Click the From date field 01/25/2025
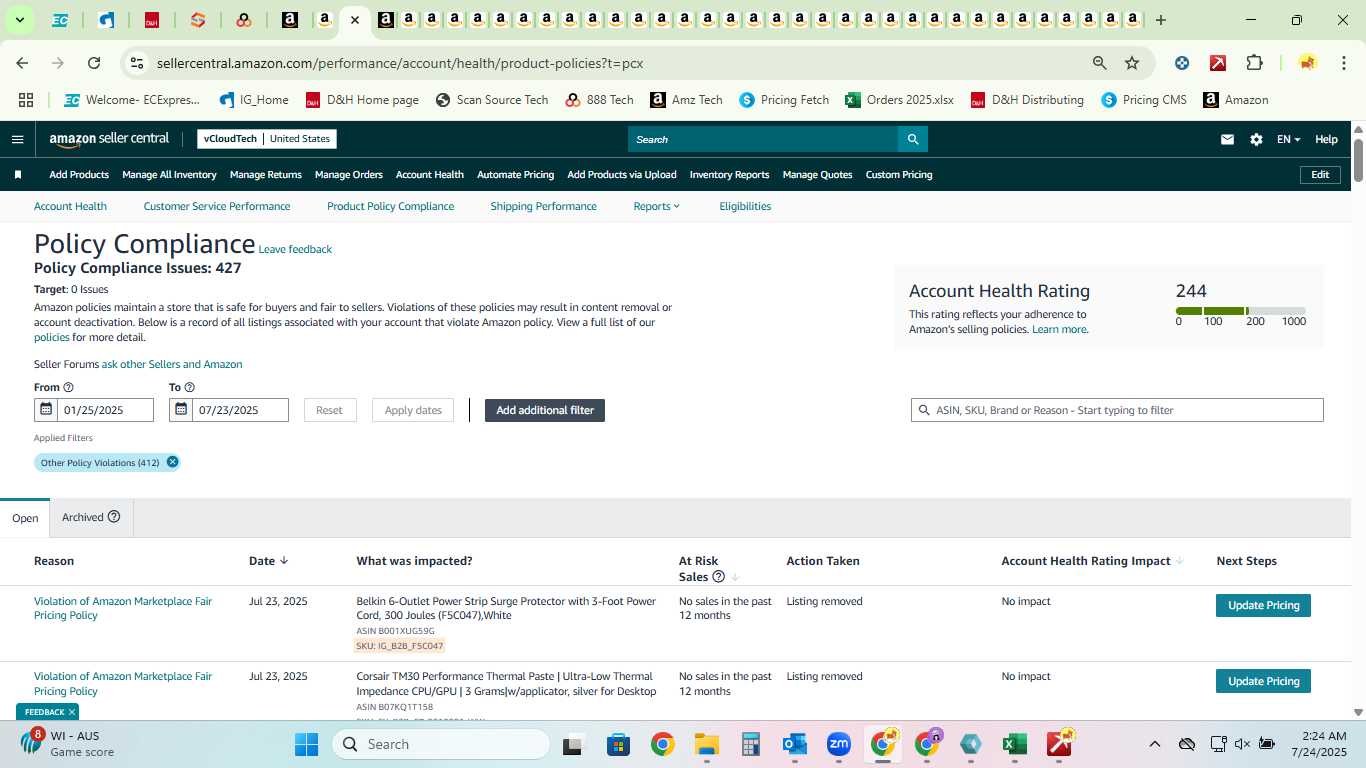Image resolution: width=1366 pixels, height=768 pixels. (x=105, y=410)
